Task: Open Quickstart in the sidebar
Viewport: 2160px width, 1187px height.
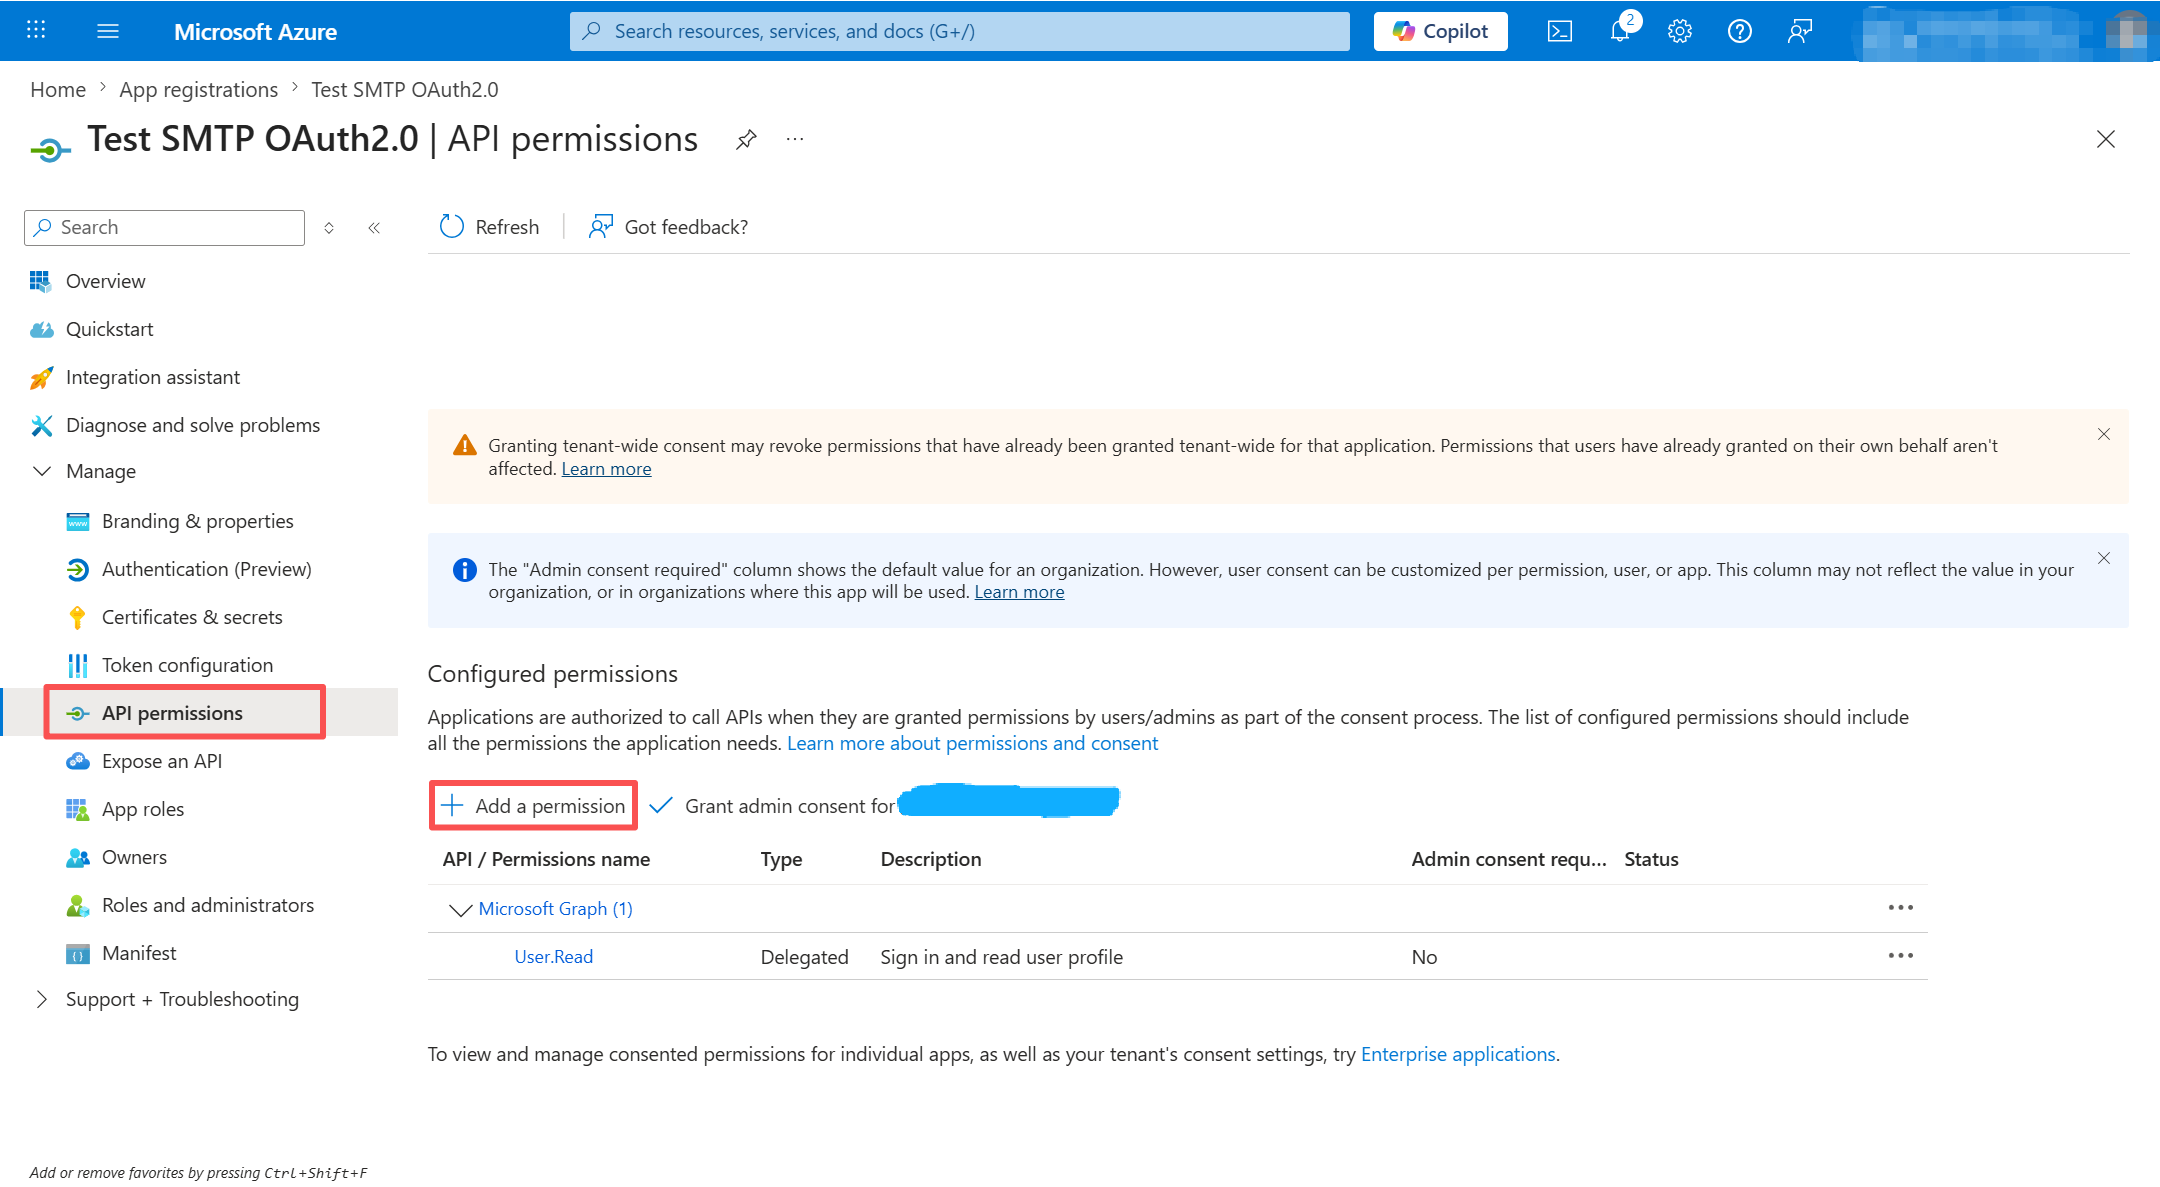Action: click(x=109, y=329)
